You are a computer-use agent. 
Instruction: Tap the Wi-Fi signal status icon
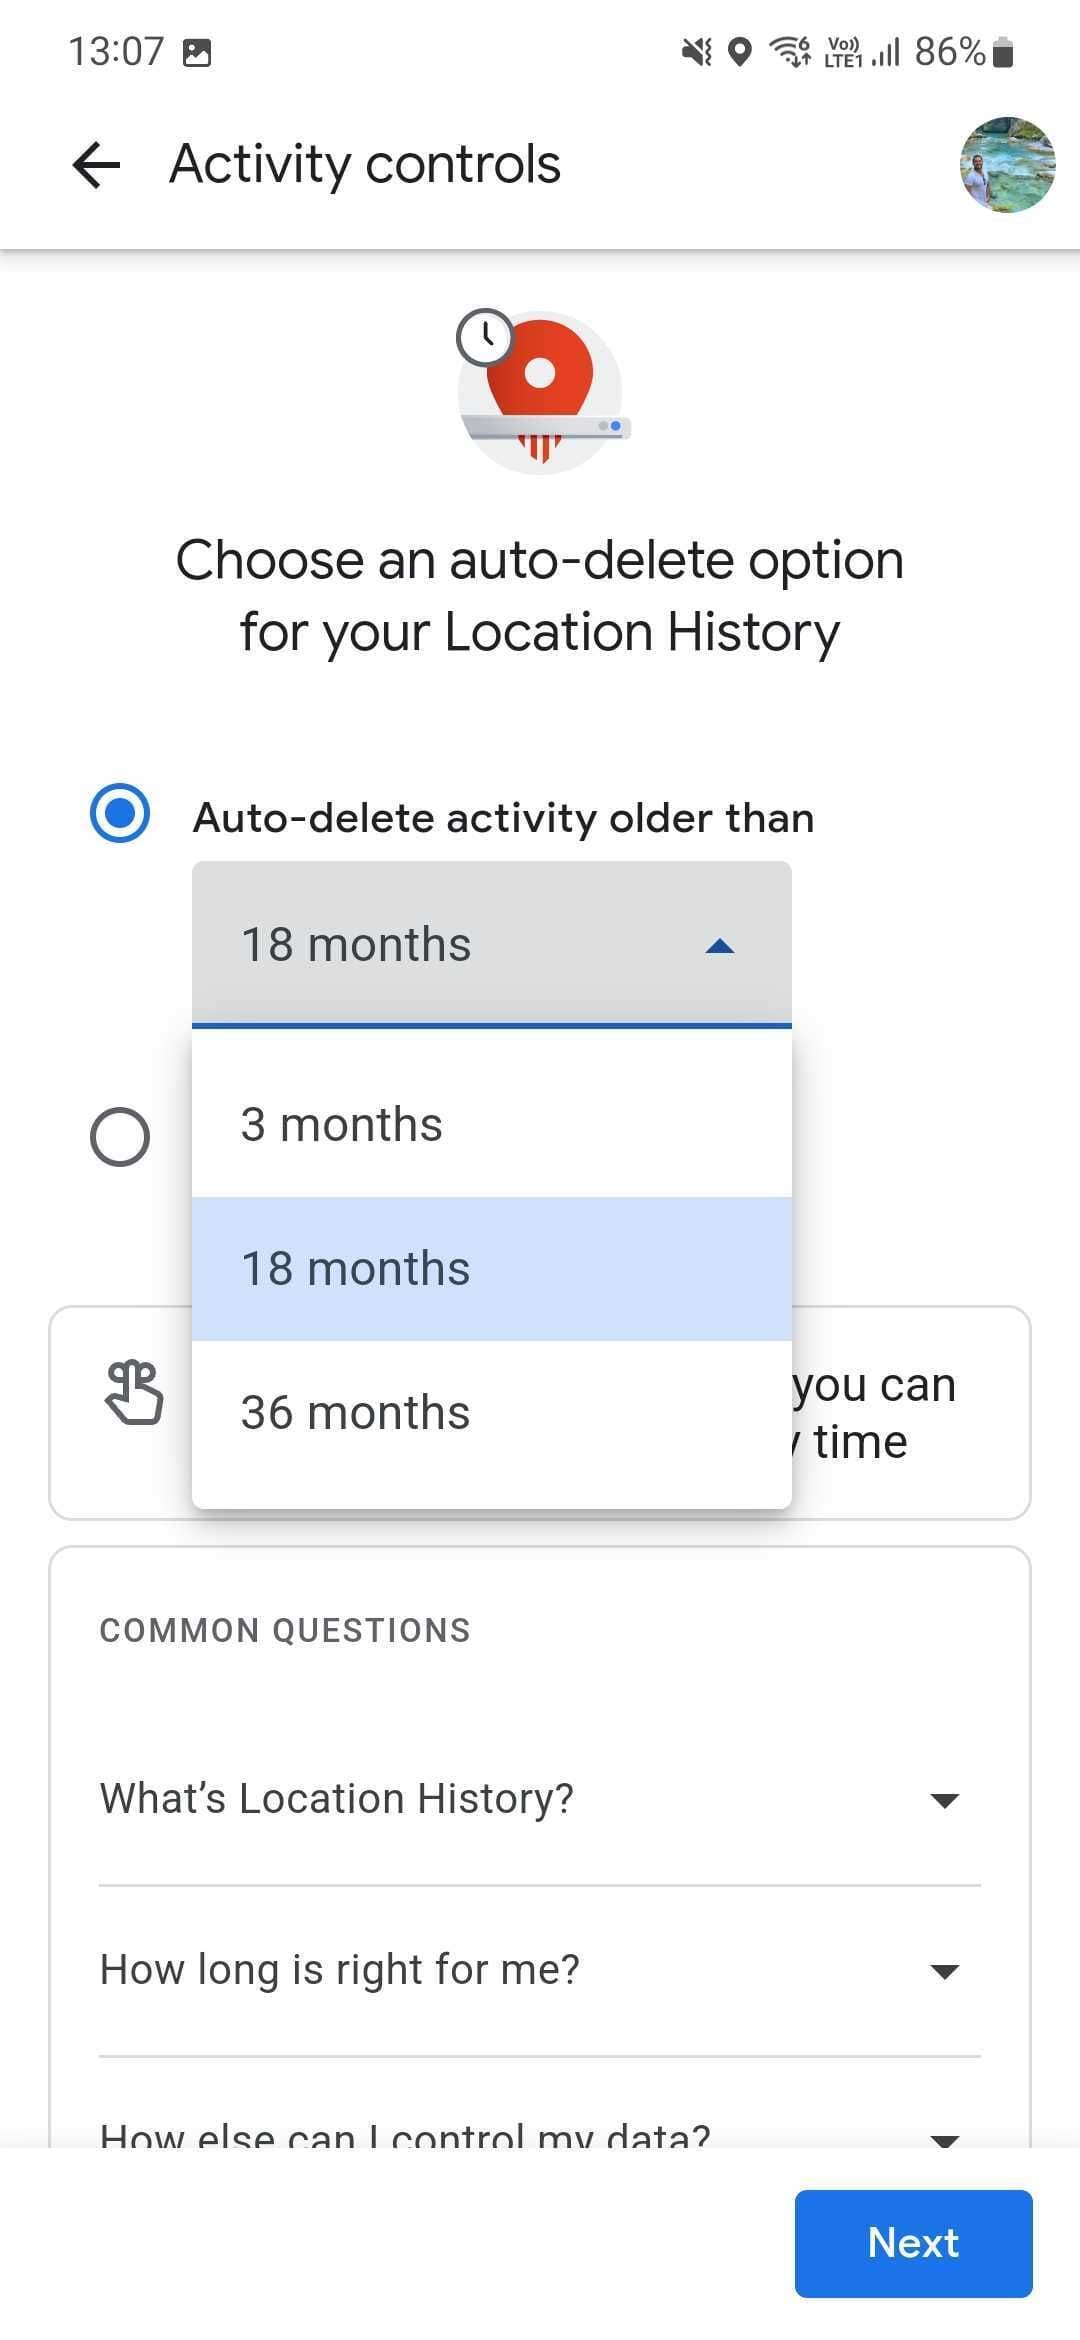click(x=790, y=51)
